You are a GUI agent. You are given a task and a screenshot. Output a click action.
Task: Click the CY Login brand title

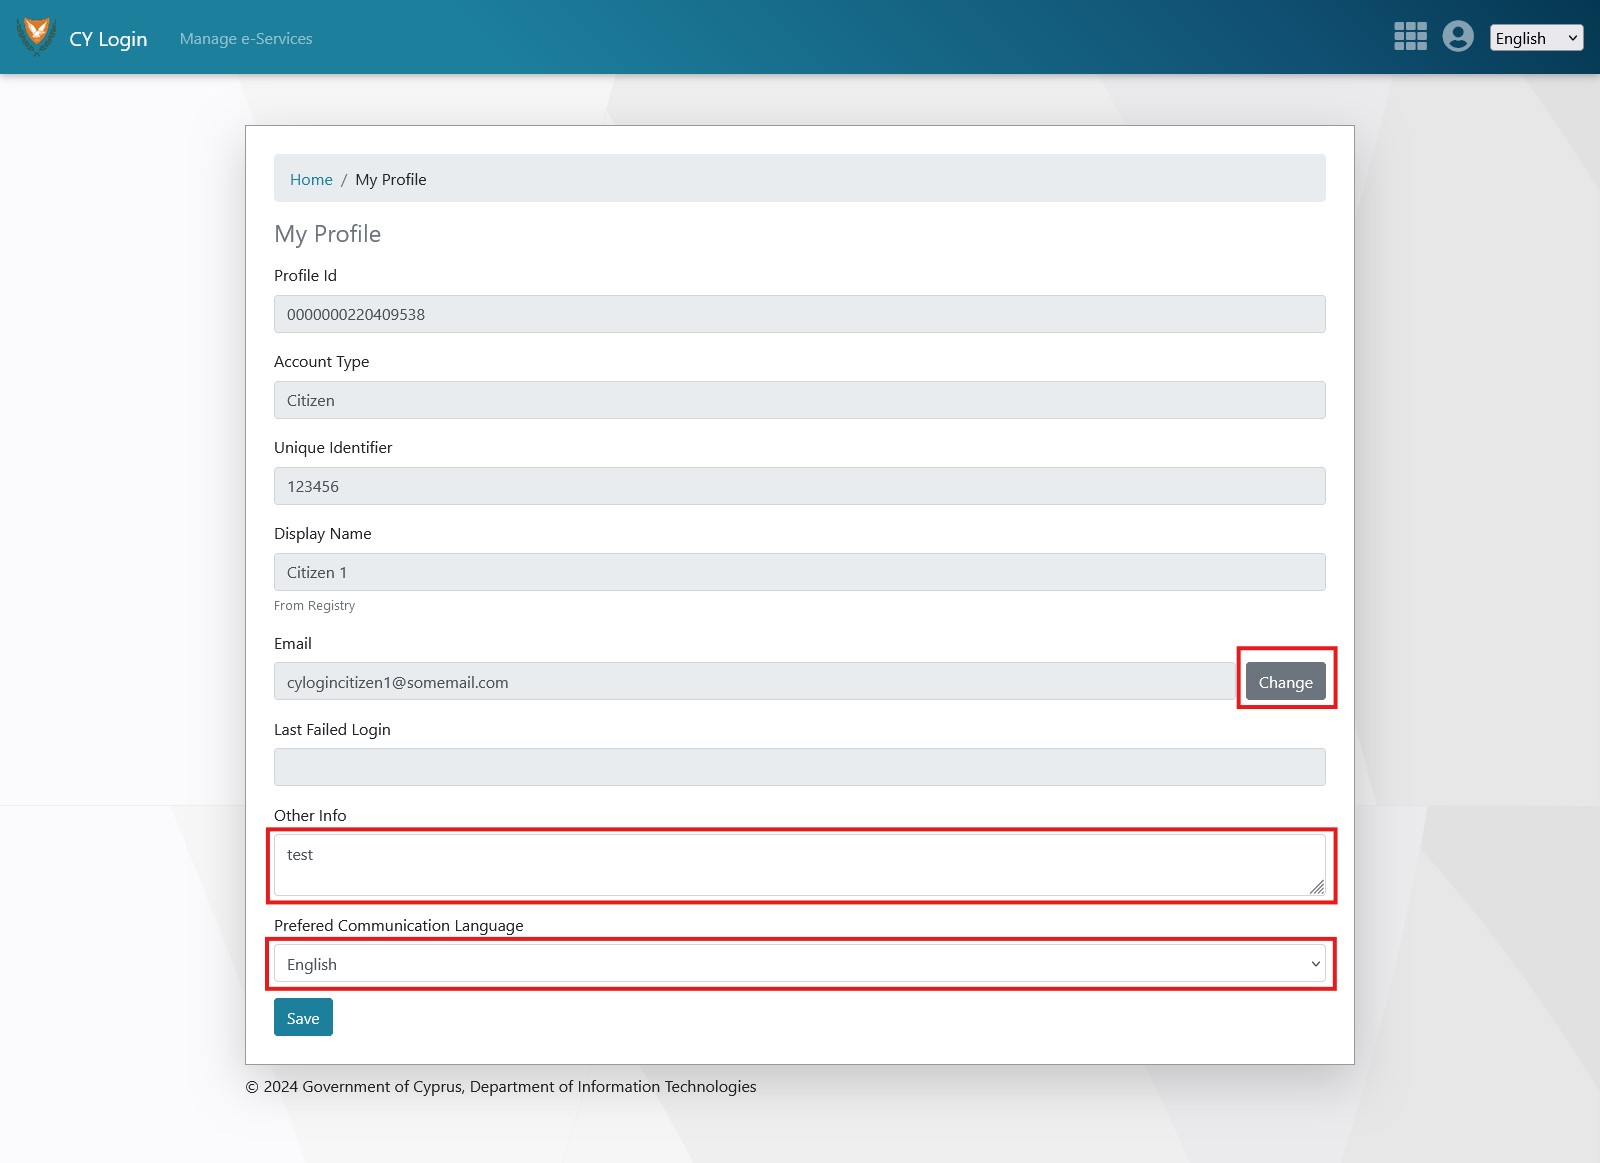point(108,39)
